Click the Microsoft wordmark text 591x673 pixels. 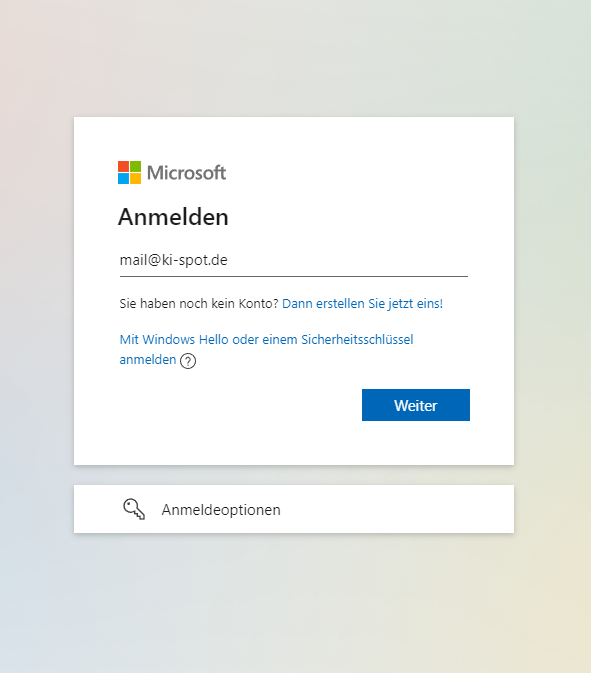[x=186, y=173]
